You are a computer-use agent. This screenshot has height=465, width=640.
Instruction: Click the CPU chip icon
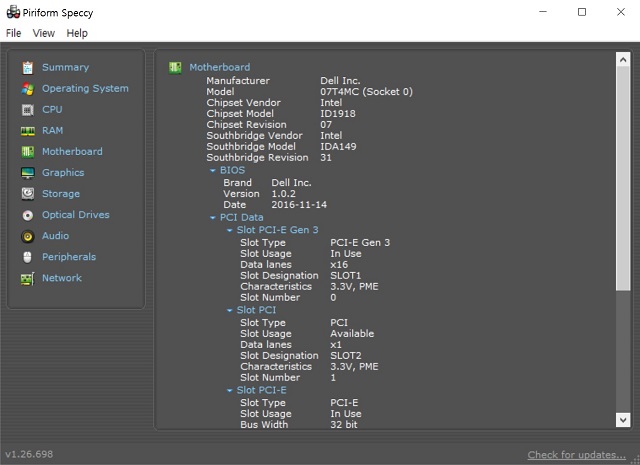(27, 110)
